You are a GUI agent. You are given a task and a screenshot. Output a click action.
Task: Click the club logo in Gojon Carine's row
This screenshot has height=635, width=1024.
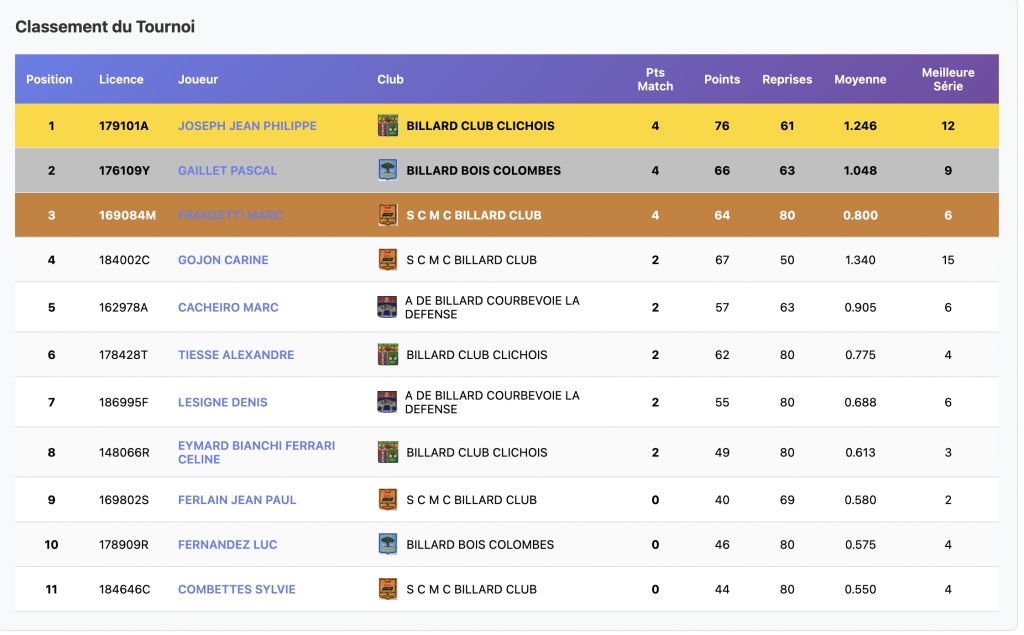[387, 260]
